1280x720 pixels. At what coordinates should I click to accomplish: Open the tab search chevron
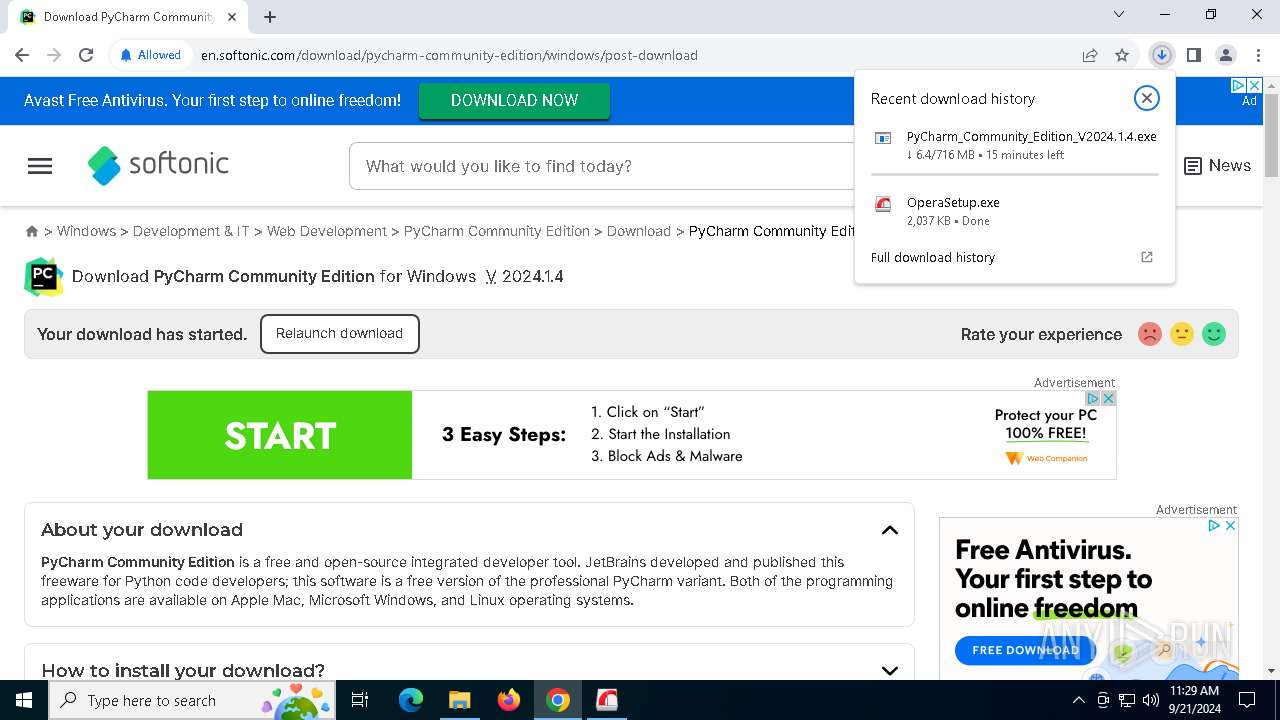pyautogui.click(x=1119, y=14)
